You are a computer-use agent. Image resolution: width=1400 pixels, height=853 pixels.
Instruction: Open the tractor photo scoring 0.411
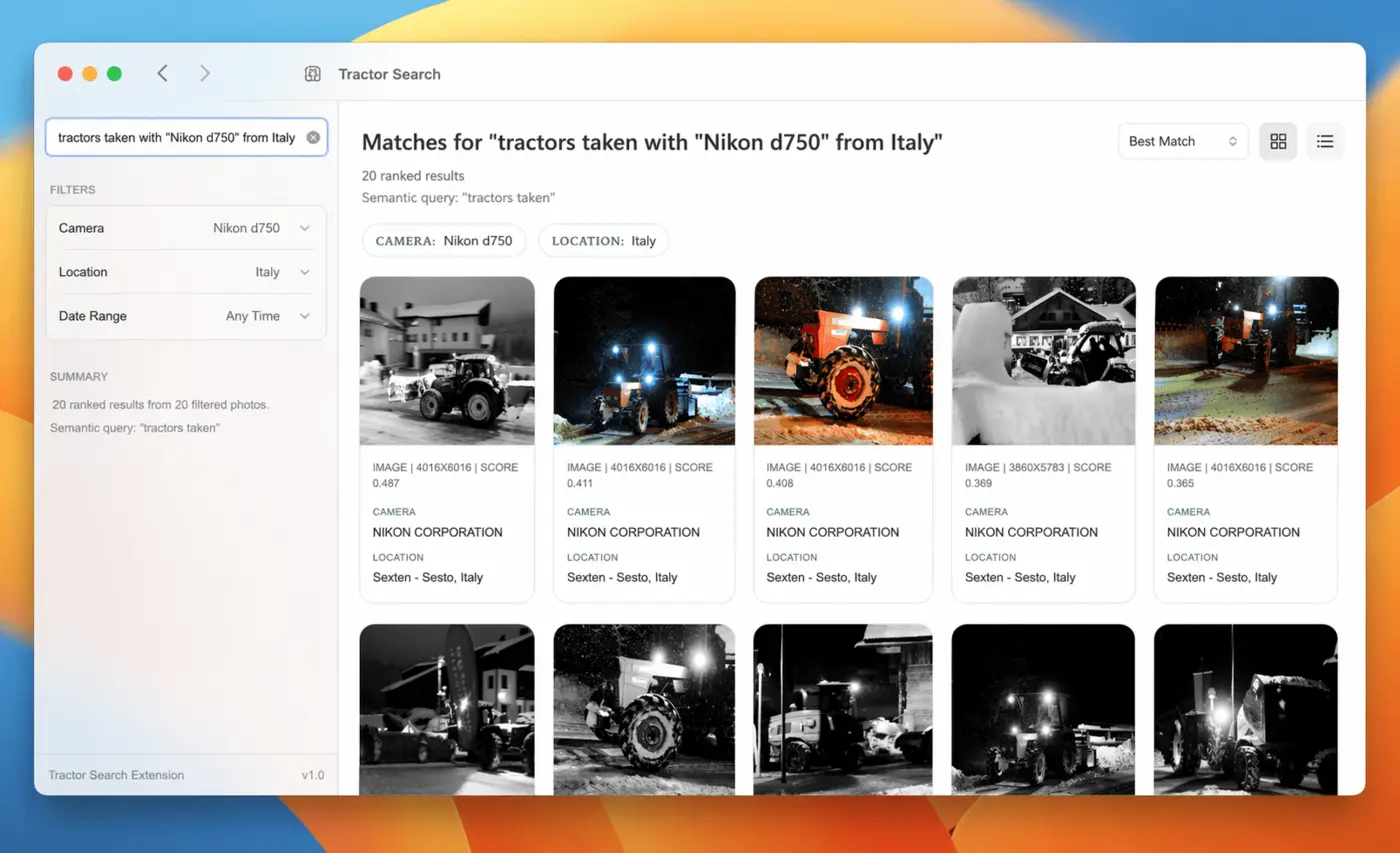[644, 361]
